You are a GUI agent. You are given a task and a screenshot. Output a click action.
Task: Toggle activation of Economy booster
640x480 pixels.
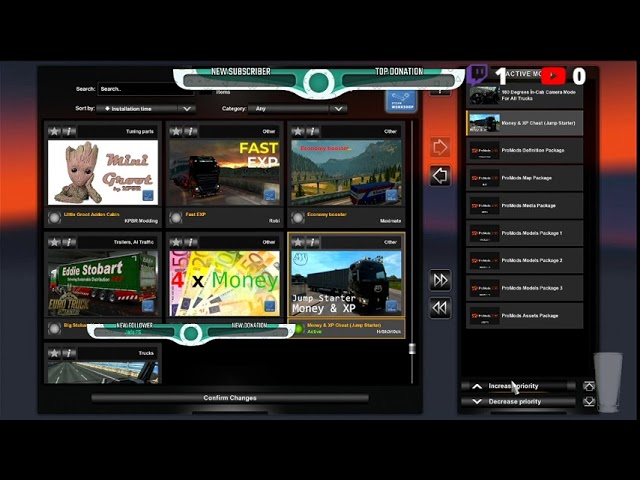(x=298, y=218)
